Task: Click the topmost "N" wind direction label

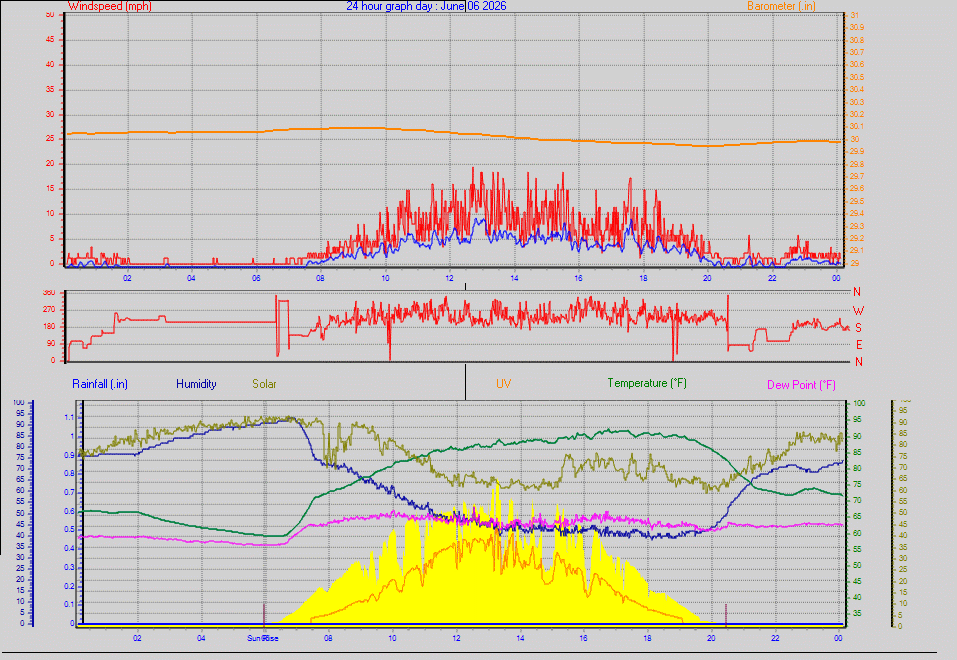Action: point(857,292)
